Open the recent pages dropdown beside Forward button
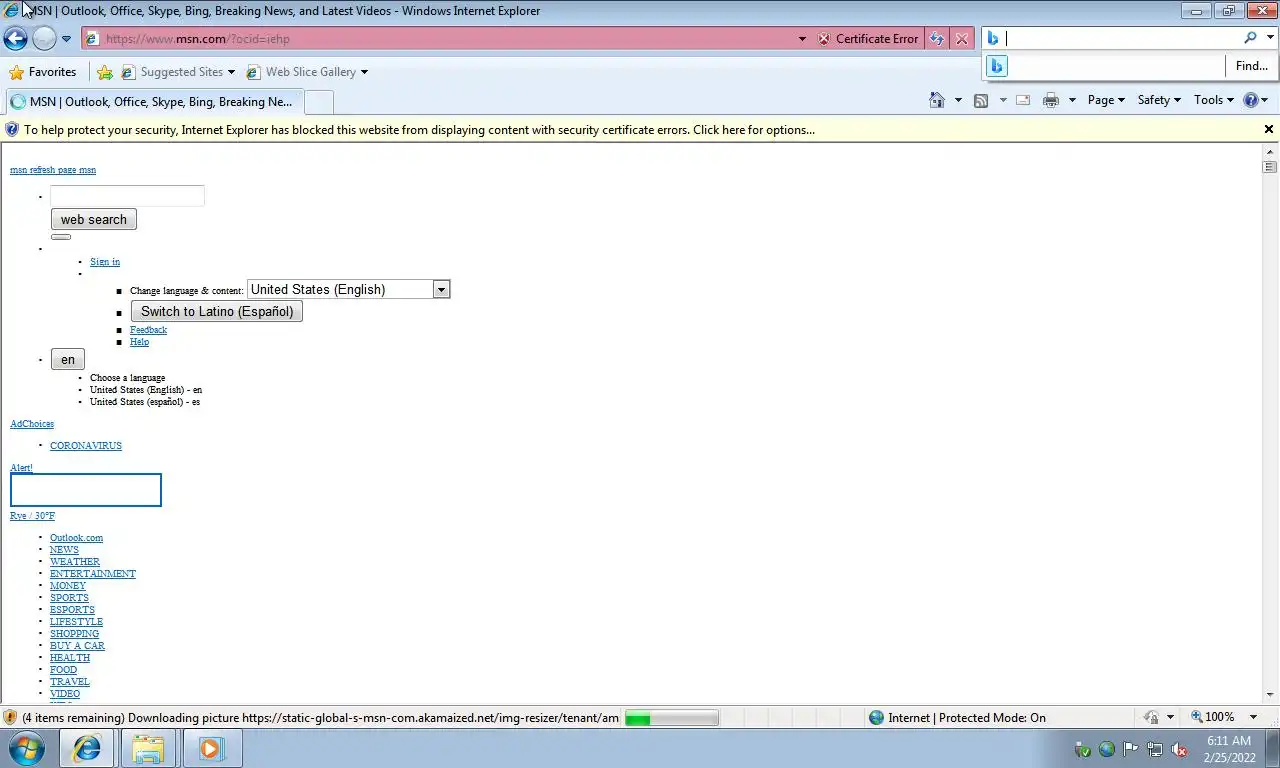The width and height of the screenshot is (1280, 768). (66, 39)
